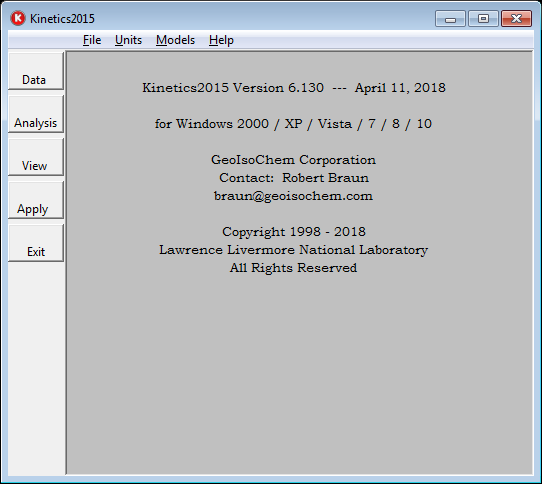This screenshot has width=542, height=484.
Task: Open the Units menu
Action: pyautogui.click(x=128, y=40)
